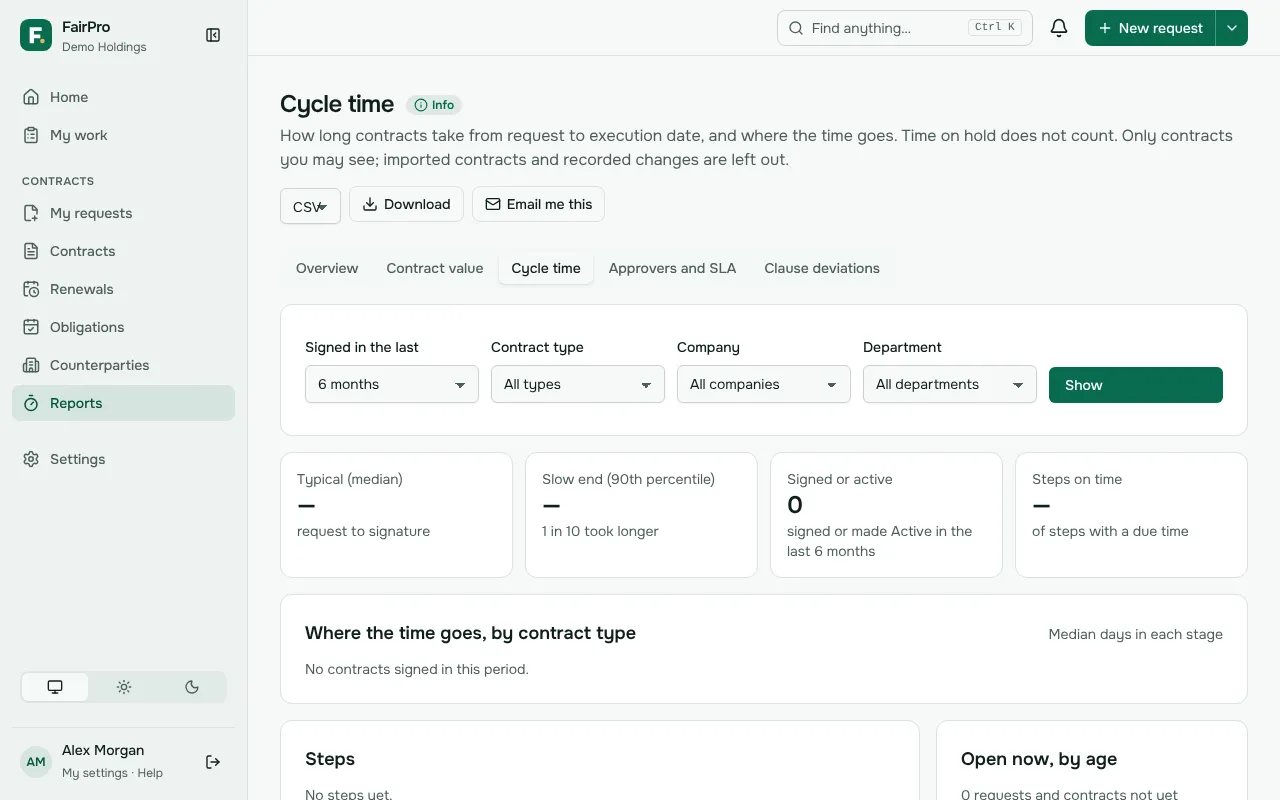The height and width of the screenshot is (800, 1280).
Task: Expand the Company filter dropdown
Action: tap(764, 384)
